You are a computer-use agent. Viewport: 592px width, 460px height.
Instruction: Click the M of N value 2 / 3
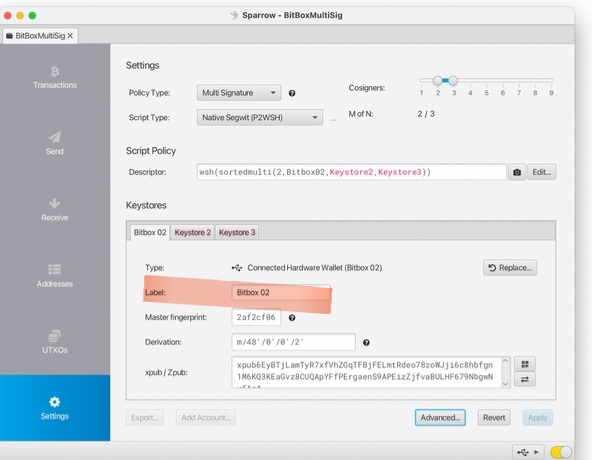[x=426, y=114]
